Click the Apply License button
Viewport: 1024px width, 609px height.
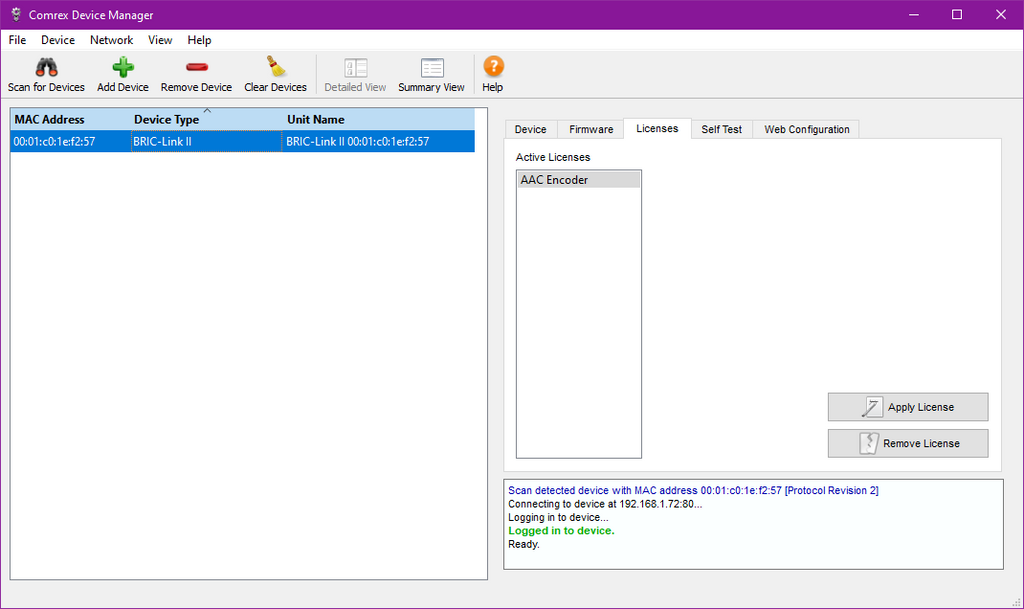point(908,407)
